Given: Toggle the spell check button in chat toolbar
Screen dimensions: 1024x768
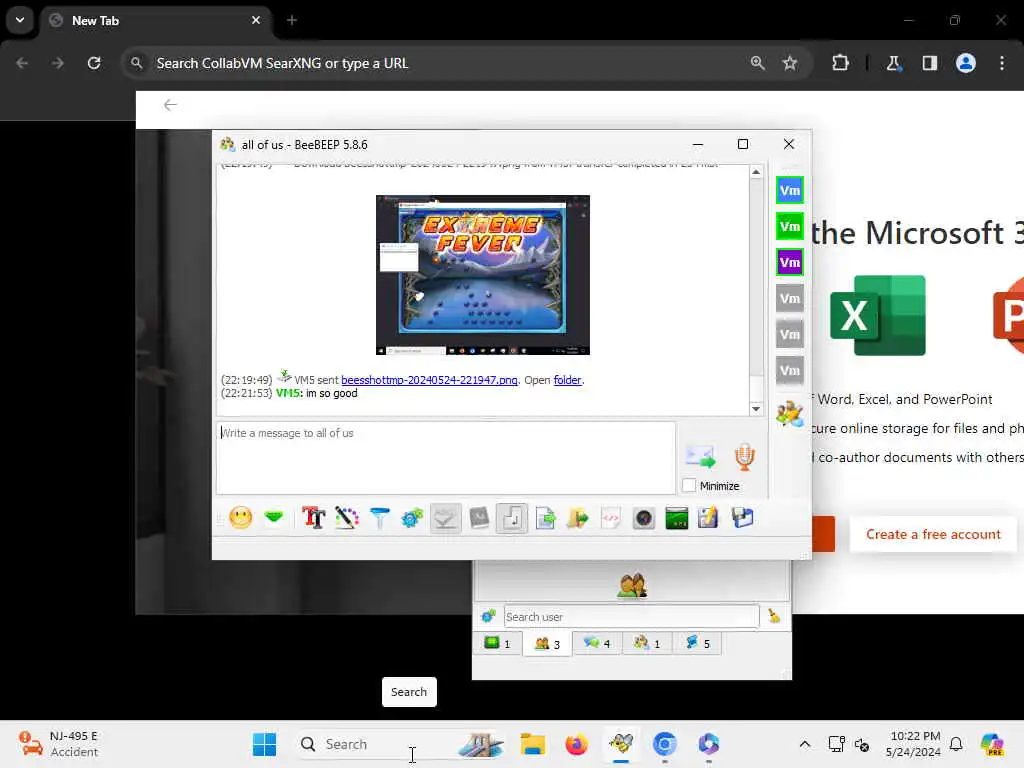Looking at the screenshot, I should (x=445, y=519).
